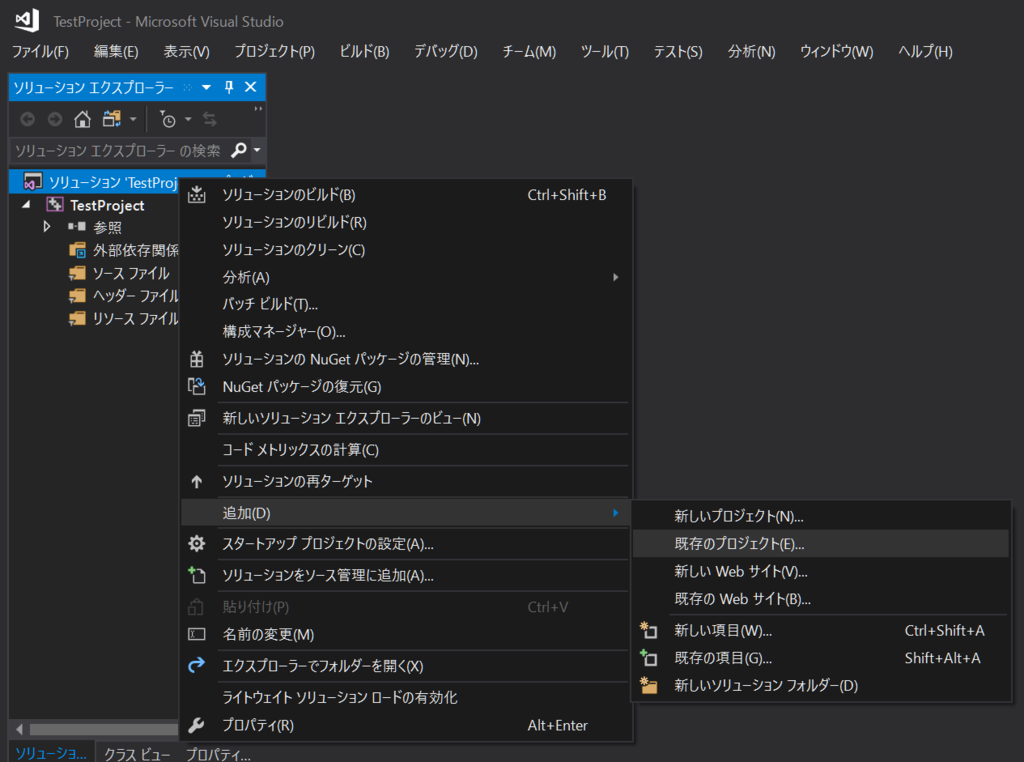Click the Solution Explorer Forward arrow icon
This screenshot has width=1024, height=762.
[x=55, y=119]
